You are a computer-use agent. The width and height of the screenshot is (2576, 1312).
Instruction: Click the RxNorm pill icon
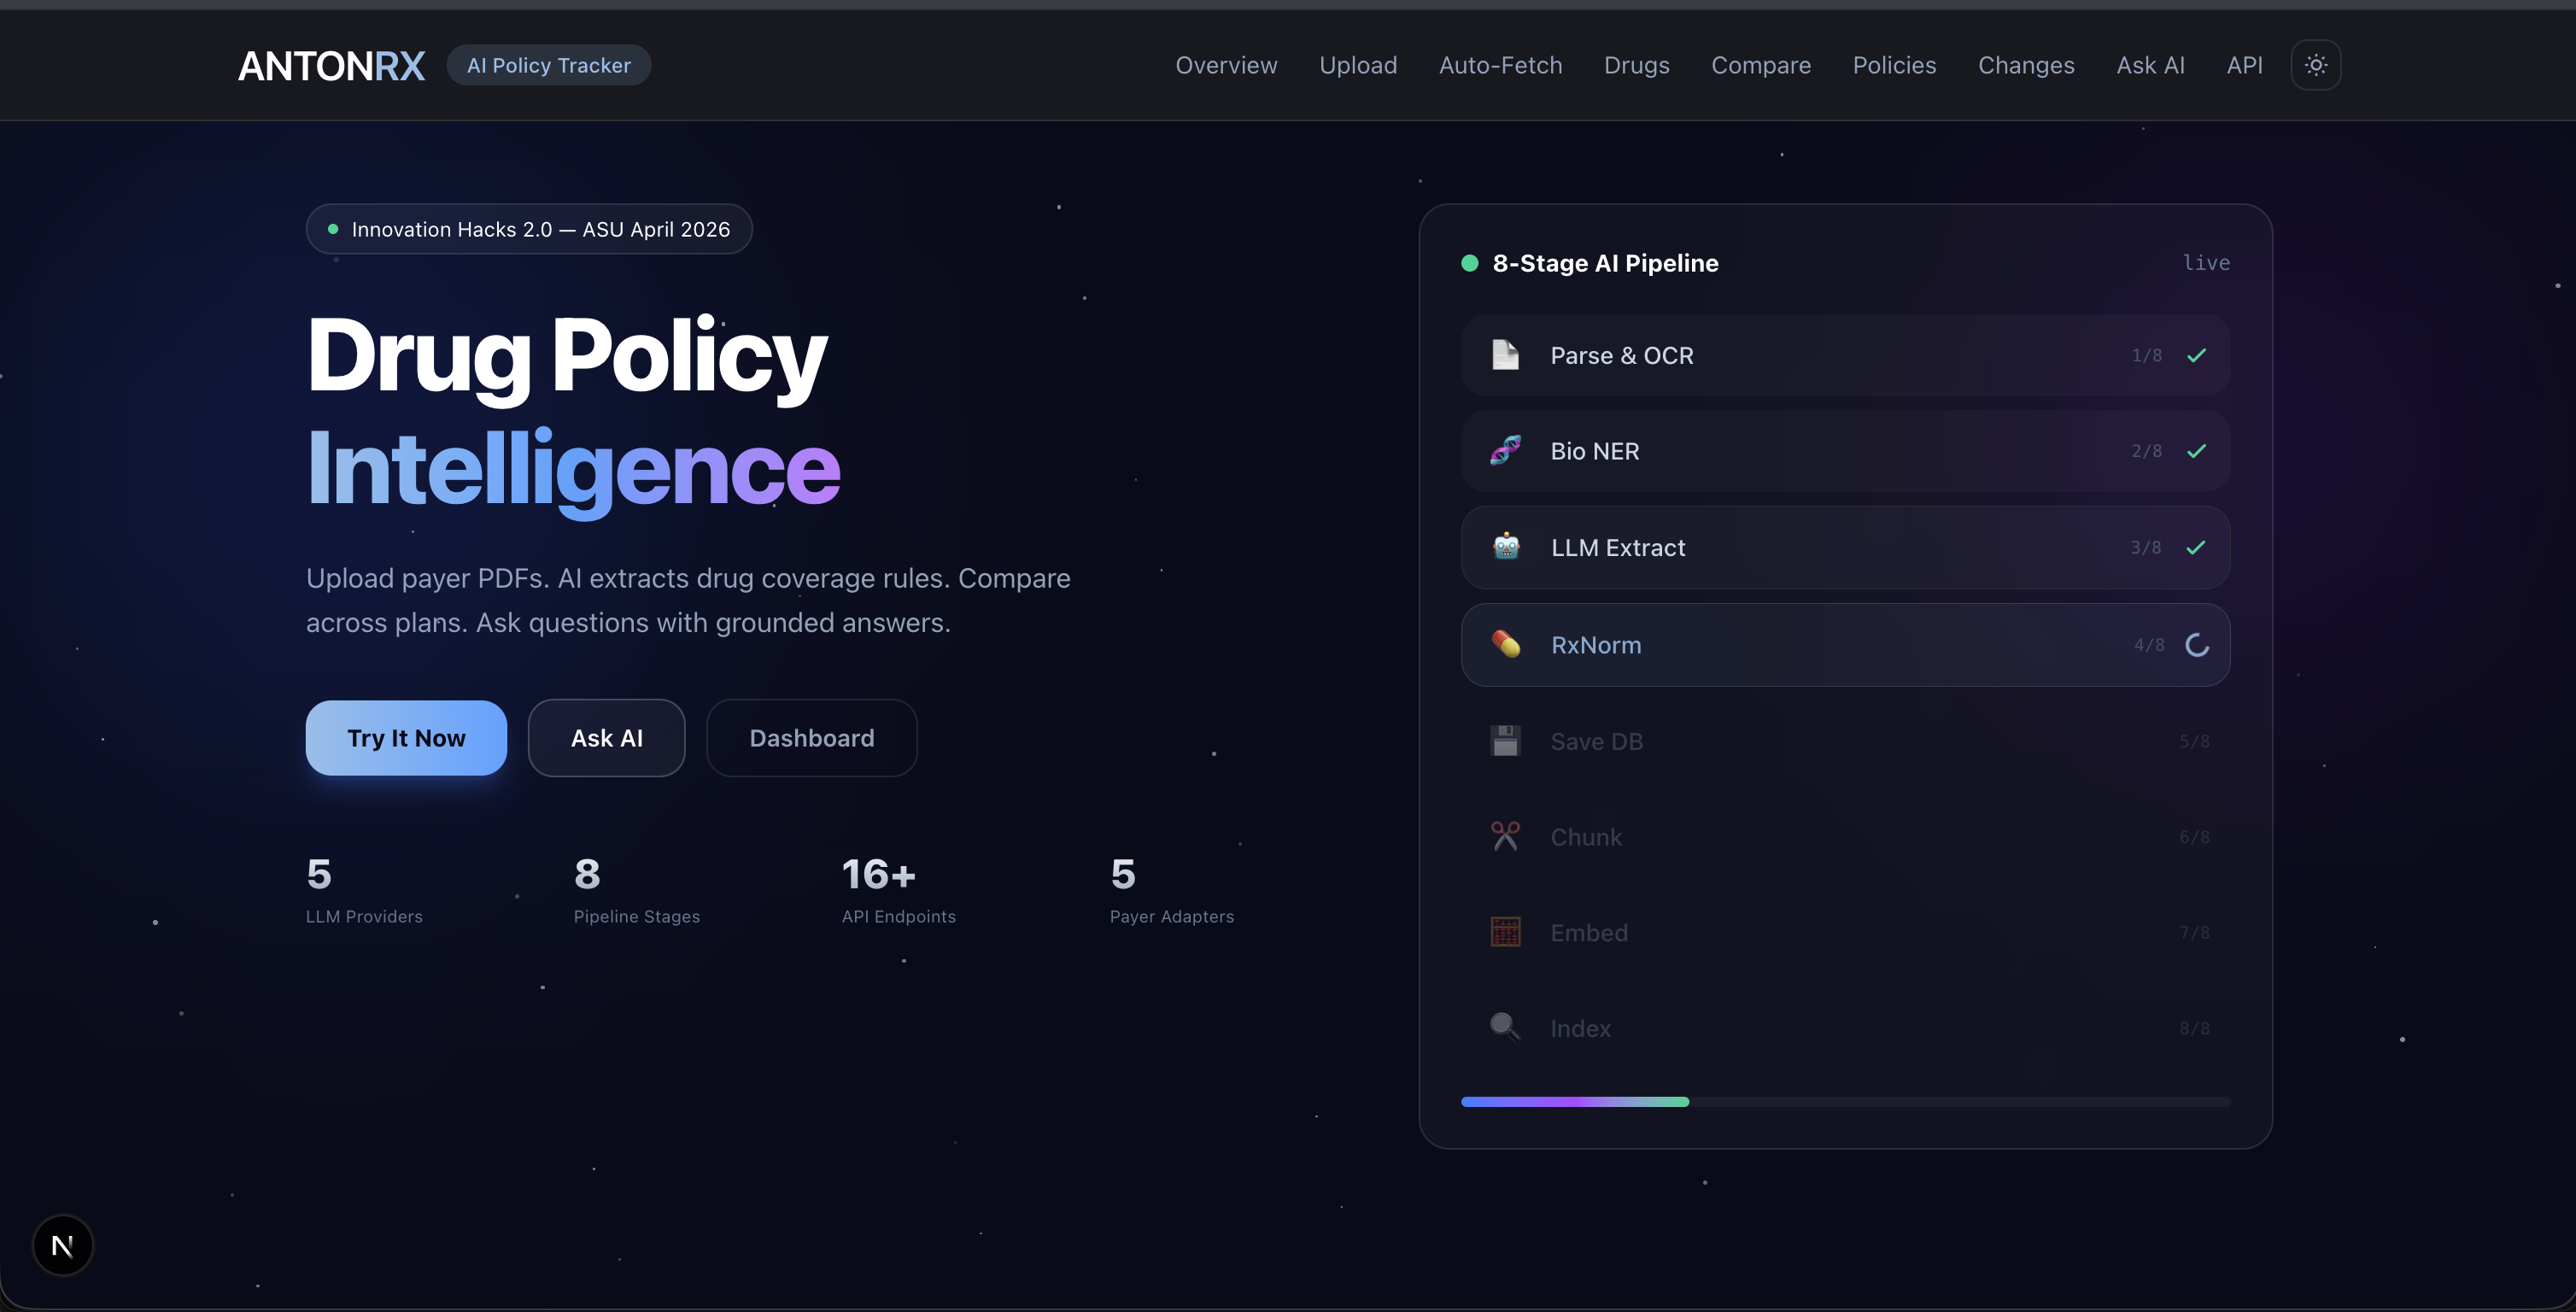(1506, 645)
